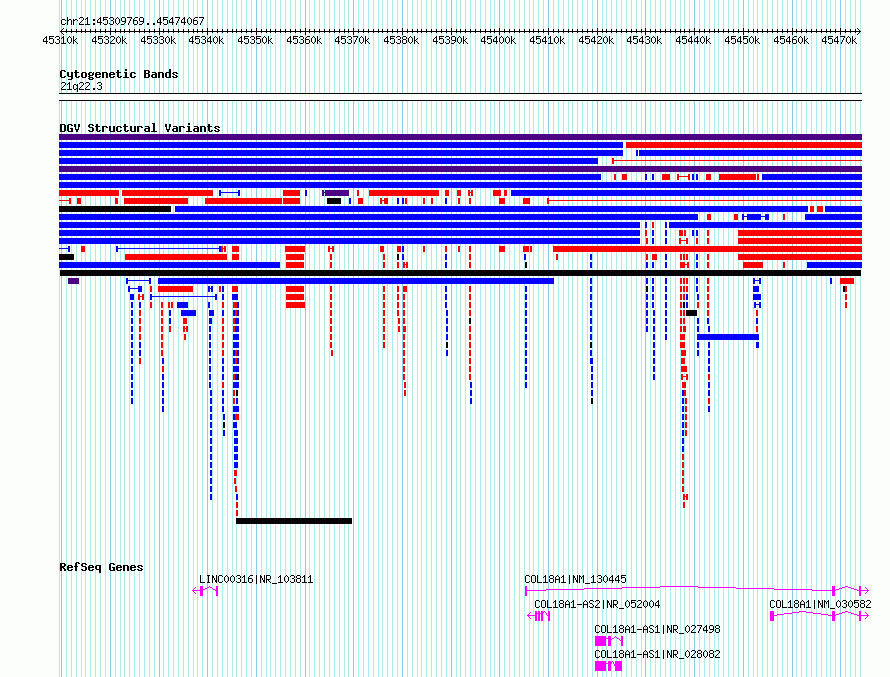Image resolution: width=890 pixels, height=677 pixels.
Task: Click the 45320k ruler tick label
Action: point(109,40)
